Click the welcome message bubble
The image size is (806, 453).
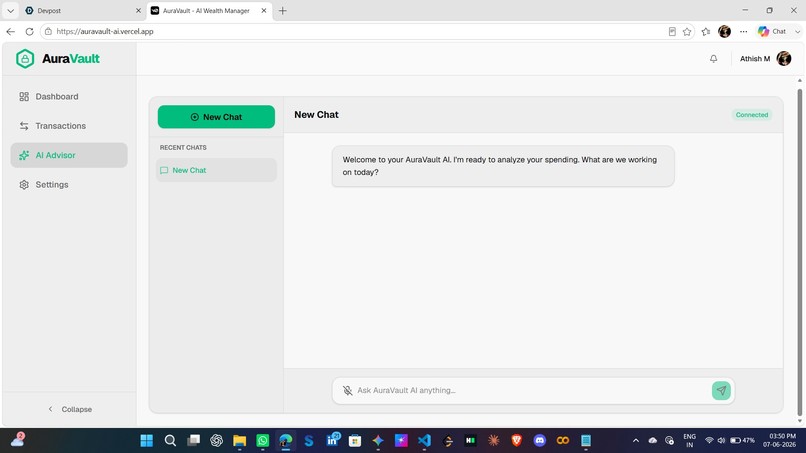(x=503, y=166)
